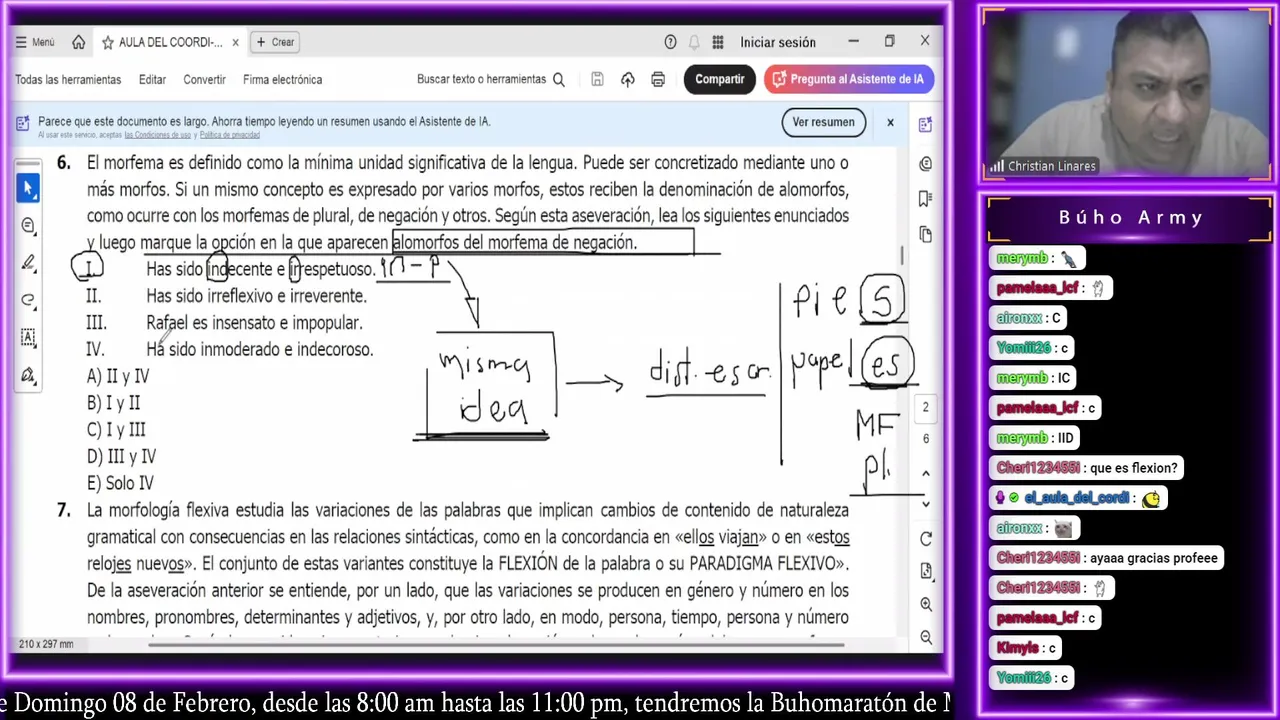Image resolution: width=1280 pixels, height=720 pixels.
Task: Open the help question mark icon
Action: [670, 42]
